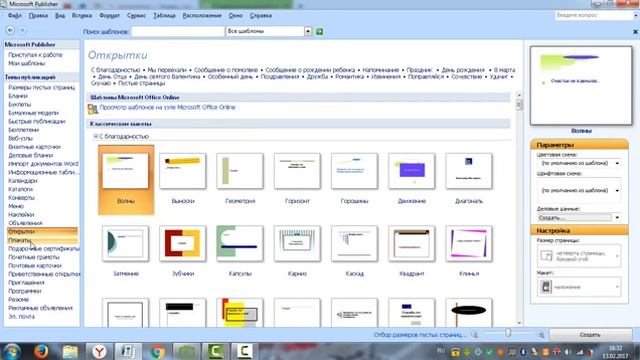Open Мои шаблоны in sidebar
The height and width of the screenshot is (360, 640).
pyautogui.click(x=27, y=63)
